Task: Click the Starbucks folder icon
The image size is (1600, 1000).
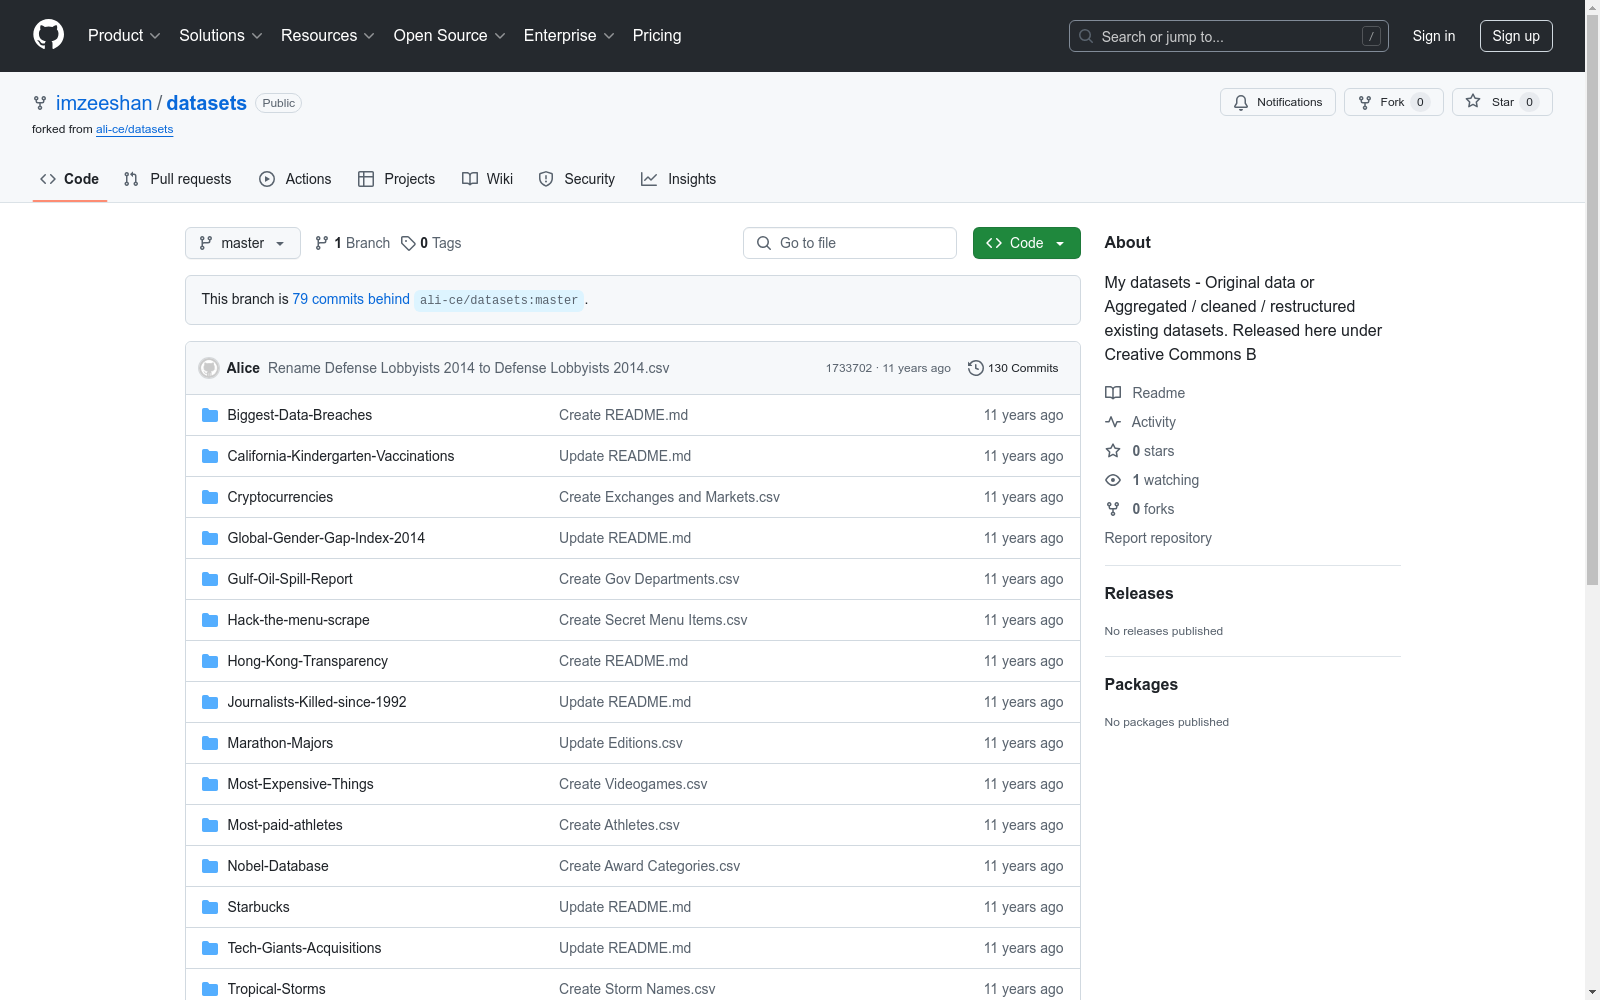Action: [x=210, y=907]
